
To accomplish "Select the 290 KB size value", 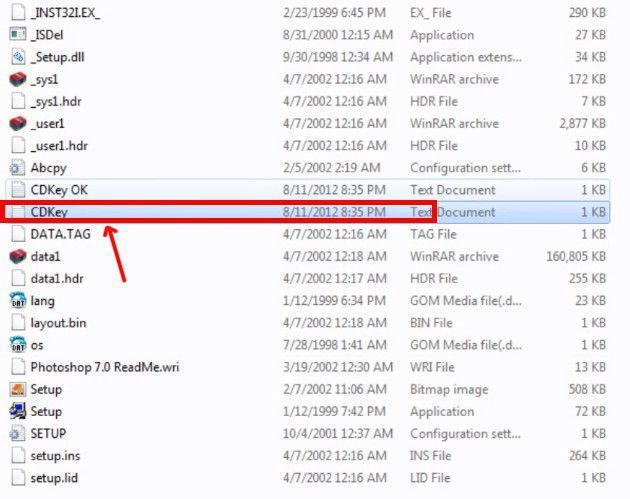I will (x=587, y=13).
